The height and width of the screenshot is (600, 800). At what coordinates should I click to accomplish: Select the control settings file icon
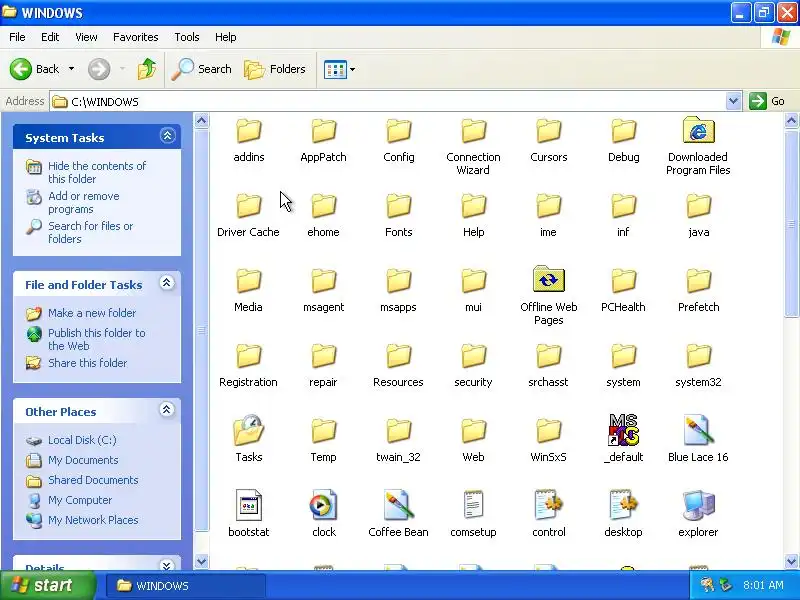click(548, 505)
